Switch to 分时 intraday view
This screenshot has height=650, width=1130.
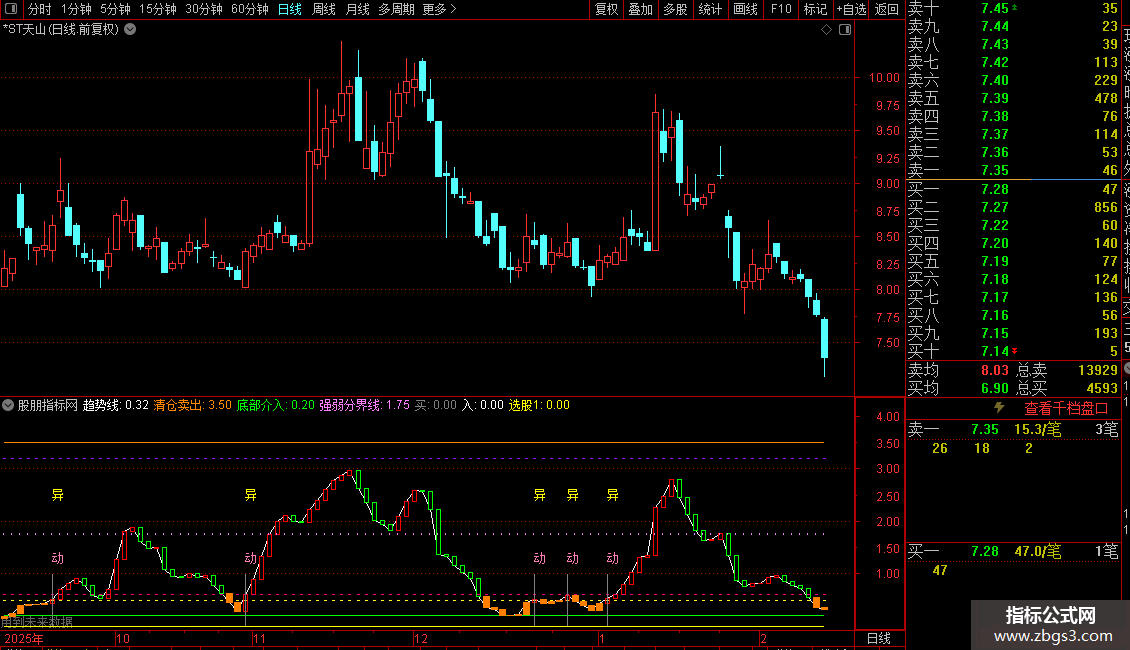click(x=40, y=9)
